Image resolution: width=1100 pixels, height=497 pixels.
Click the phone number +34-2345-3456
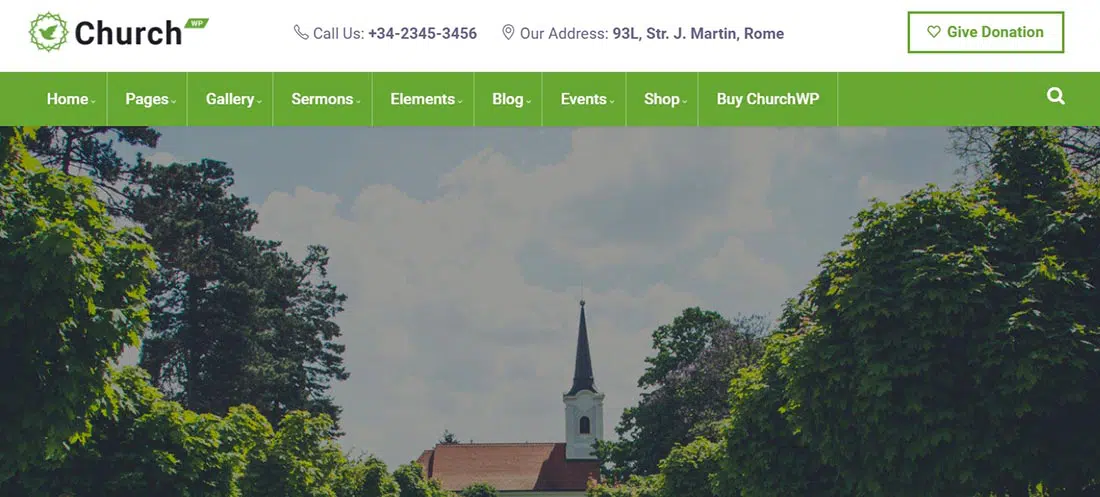(422, 33)
